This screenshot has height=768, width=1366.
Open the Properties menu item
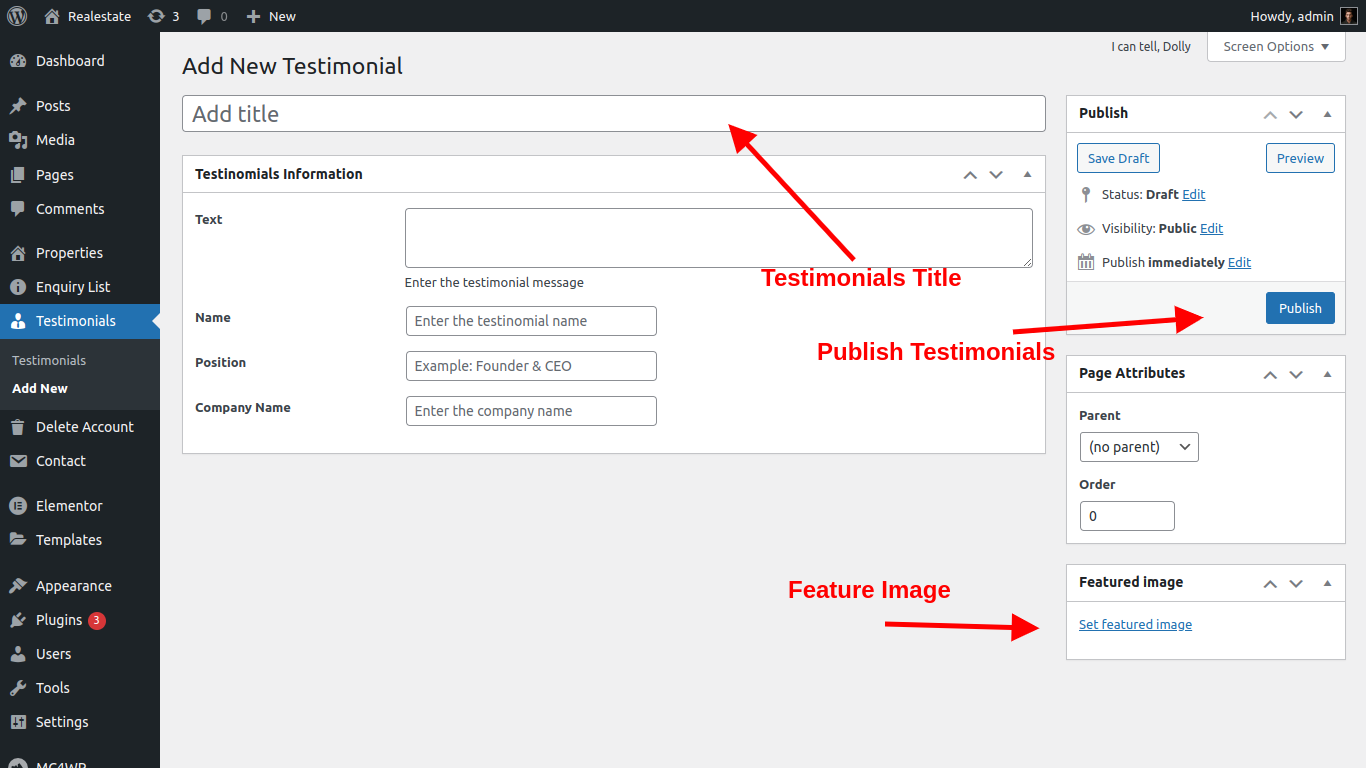(x=69, y=253)
